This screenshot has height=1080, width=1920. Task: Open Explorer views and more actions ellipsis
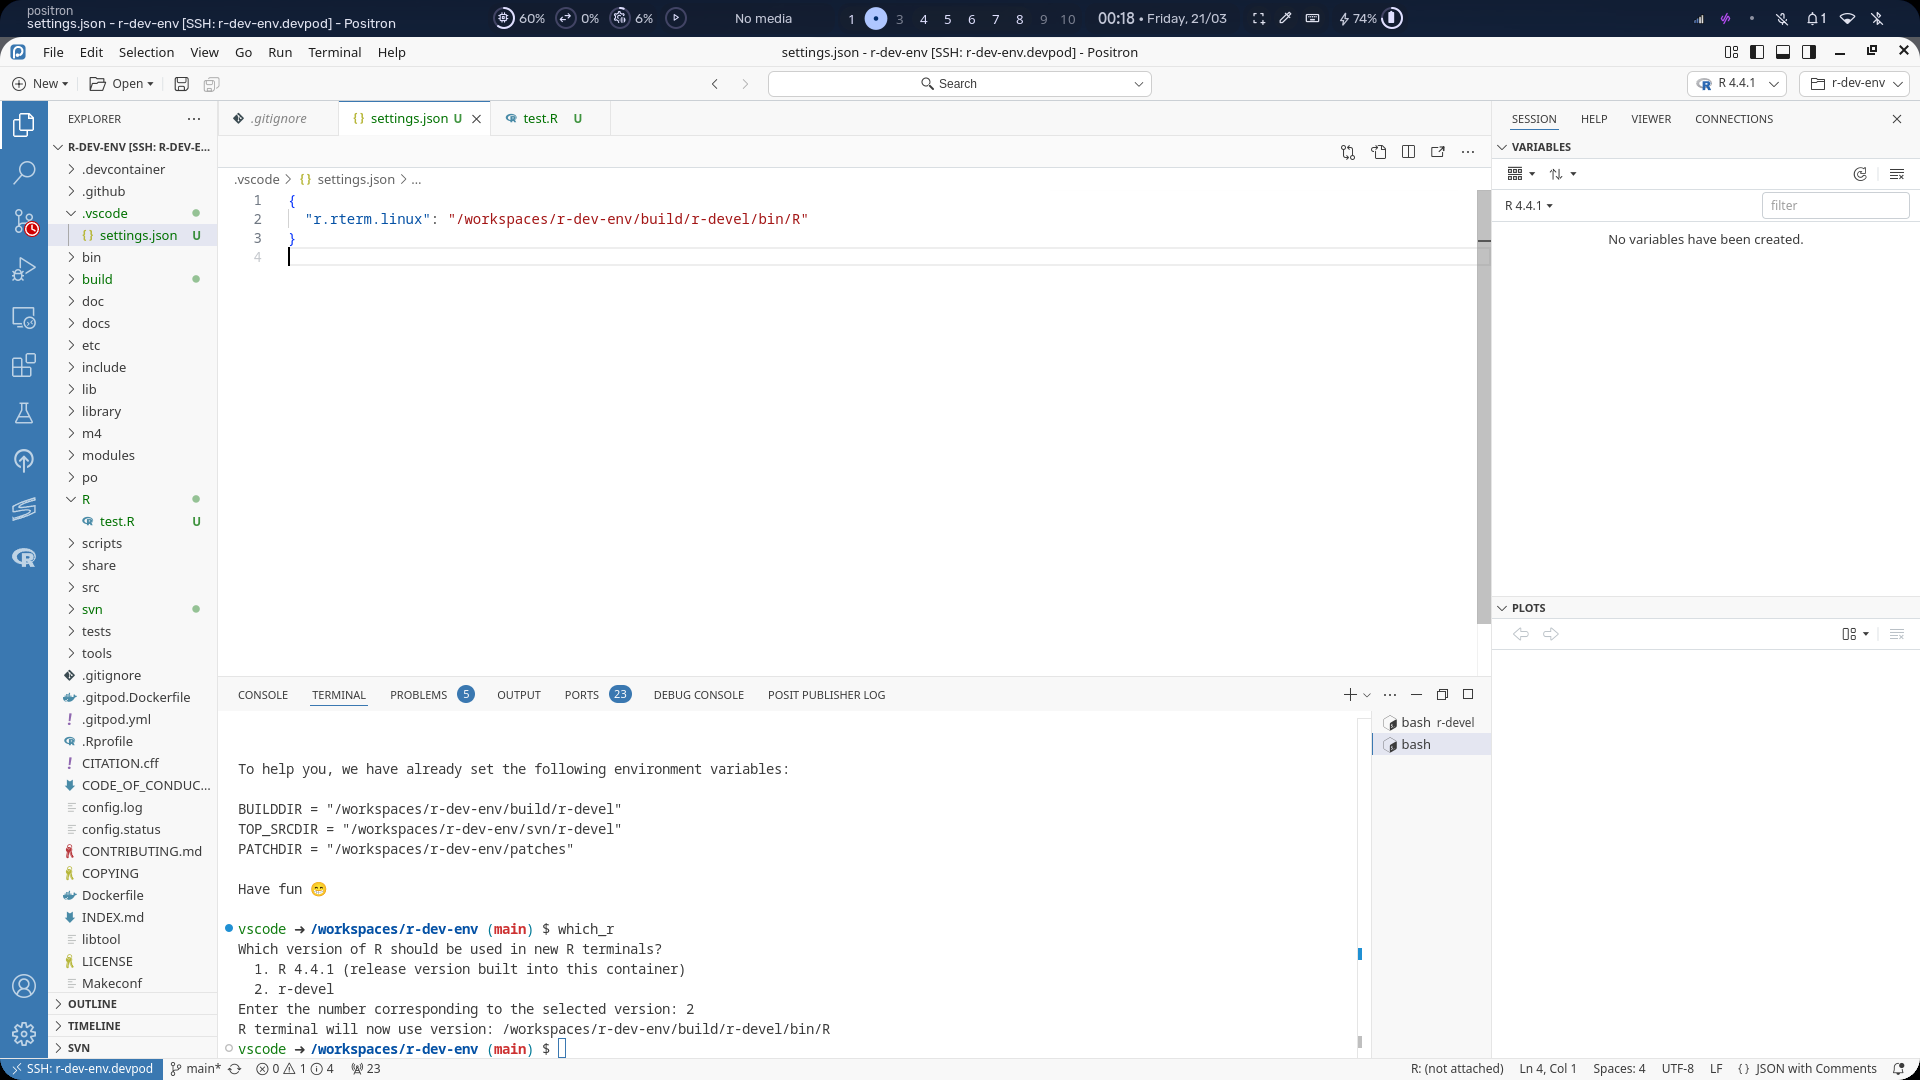194,119
